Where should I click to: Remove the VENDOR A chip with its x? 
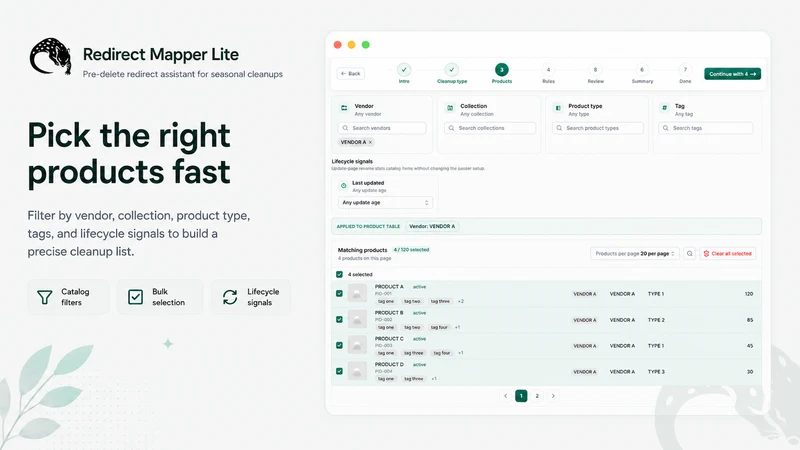pyautogui.click(x=370, y=142)
